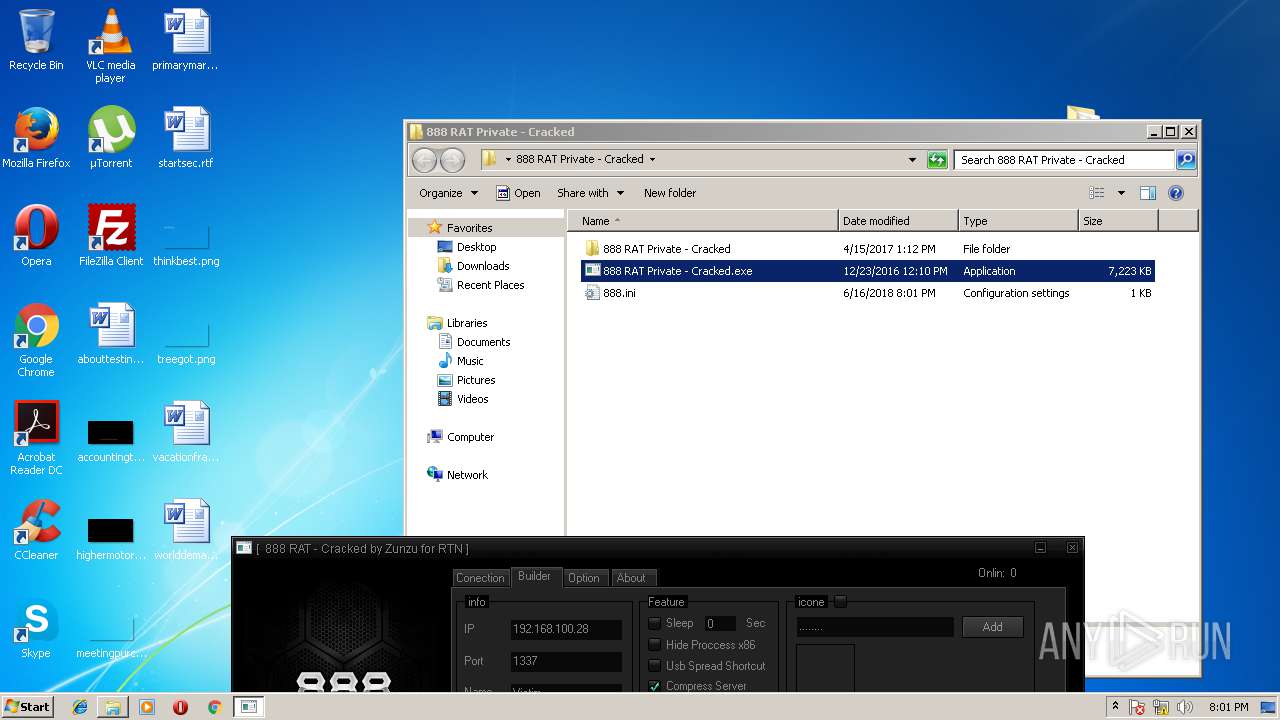Open the Recycle Bin desktop icon

click(36, 40)
